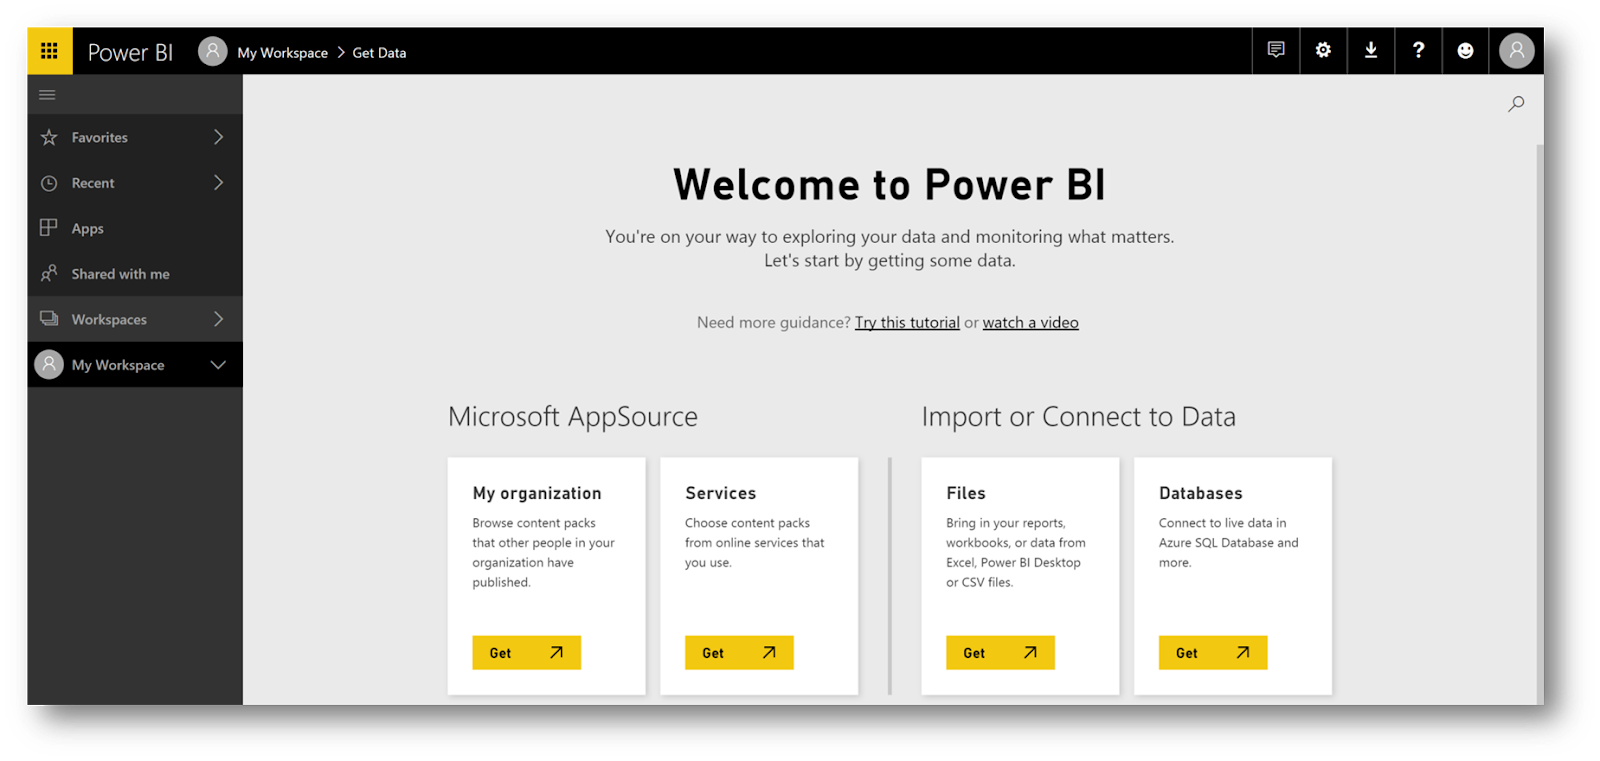The image size is (1600, 761).
Task: Click the Files card title
Action: [x=966, y=493]
